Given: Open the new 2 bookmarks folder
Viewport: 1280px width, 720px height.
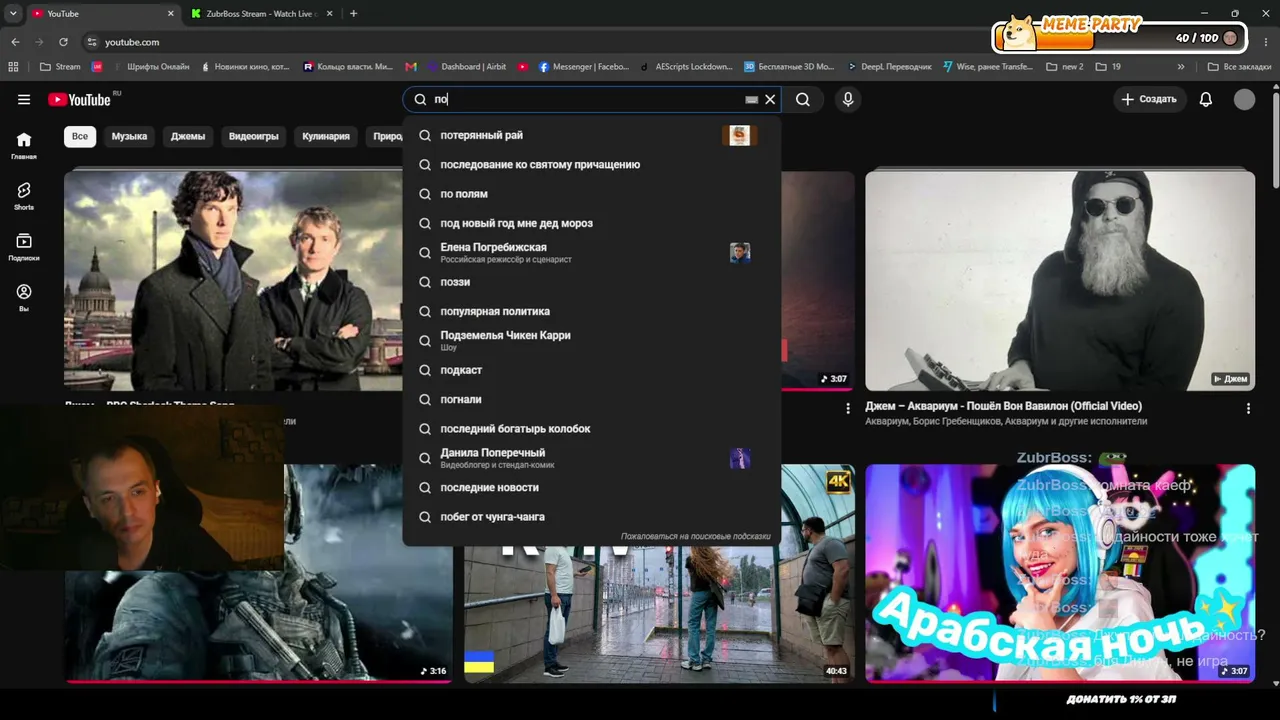Looking at the screenshot, I should (x=1065, y=67).
